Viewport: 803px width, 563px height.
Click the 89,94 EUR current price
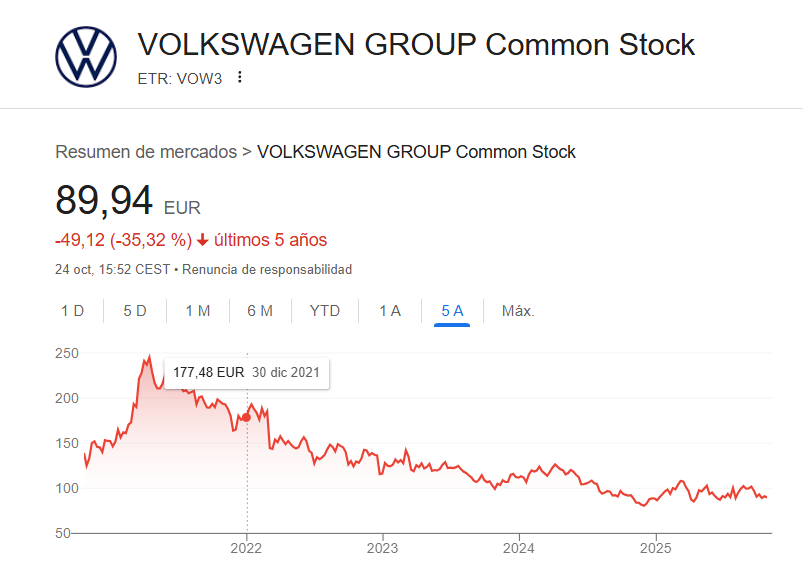click(104, 200)
